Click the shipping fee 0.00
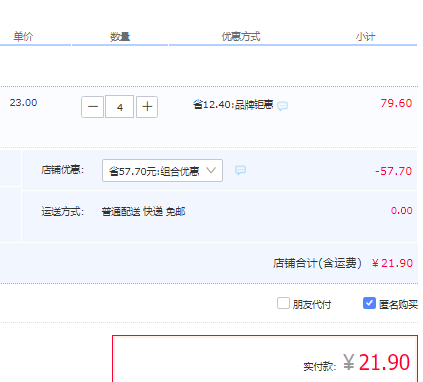 point(401,211)
